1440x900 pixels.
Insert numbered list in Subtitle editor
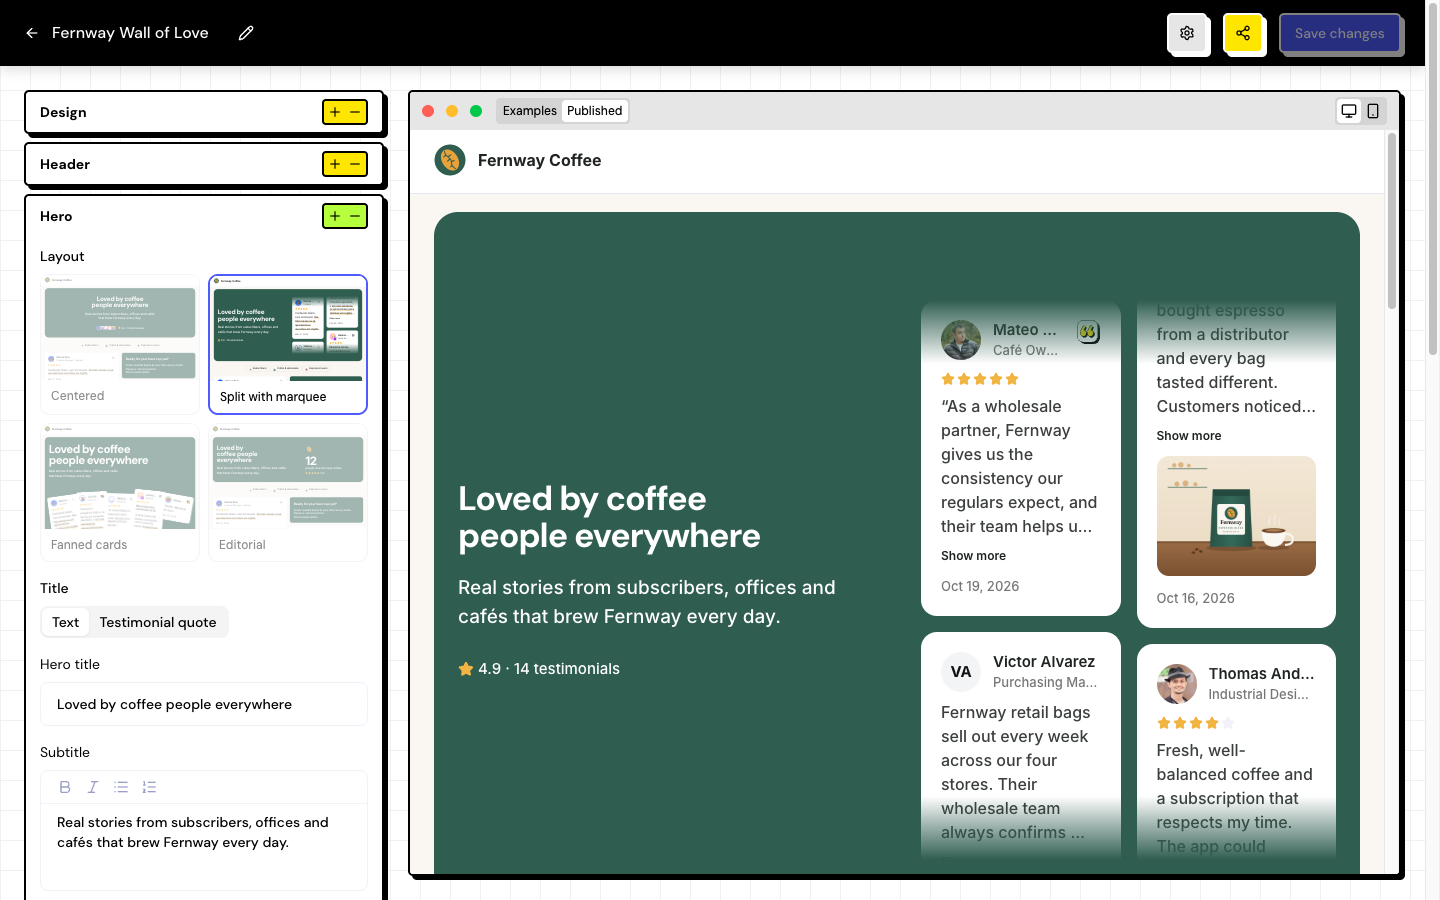(x=149, y=787)
